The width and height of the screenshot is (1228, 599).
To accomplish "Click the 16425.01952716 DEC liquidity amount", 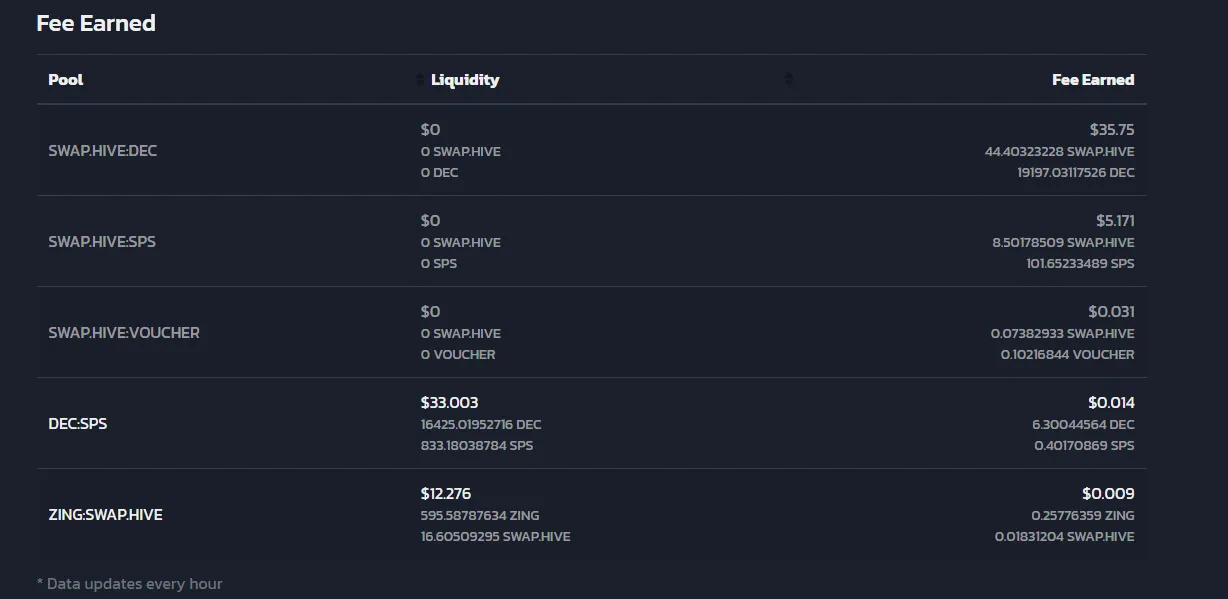I will tap(481, 424).
